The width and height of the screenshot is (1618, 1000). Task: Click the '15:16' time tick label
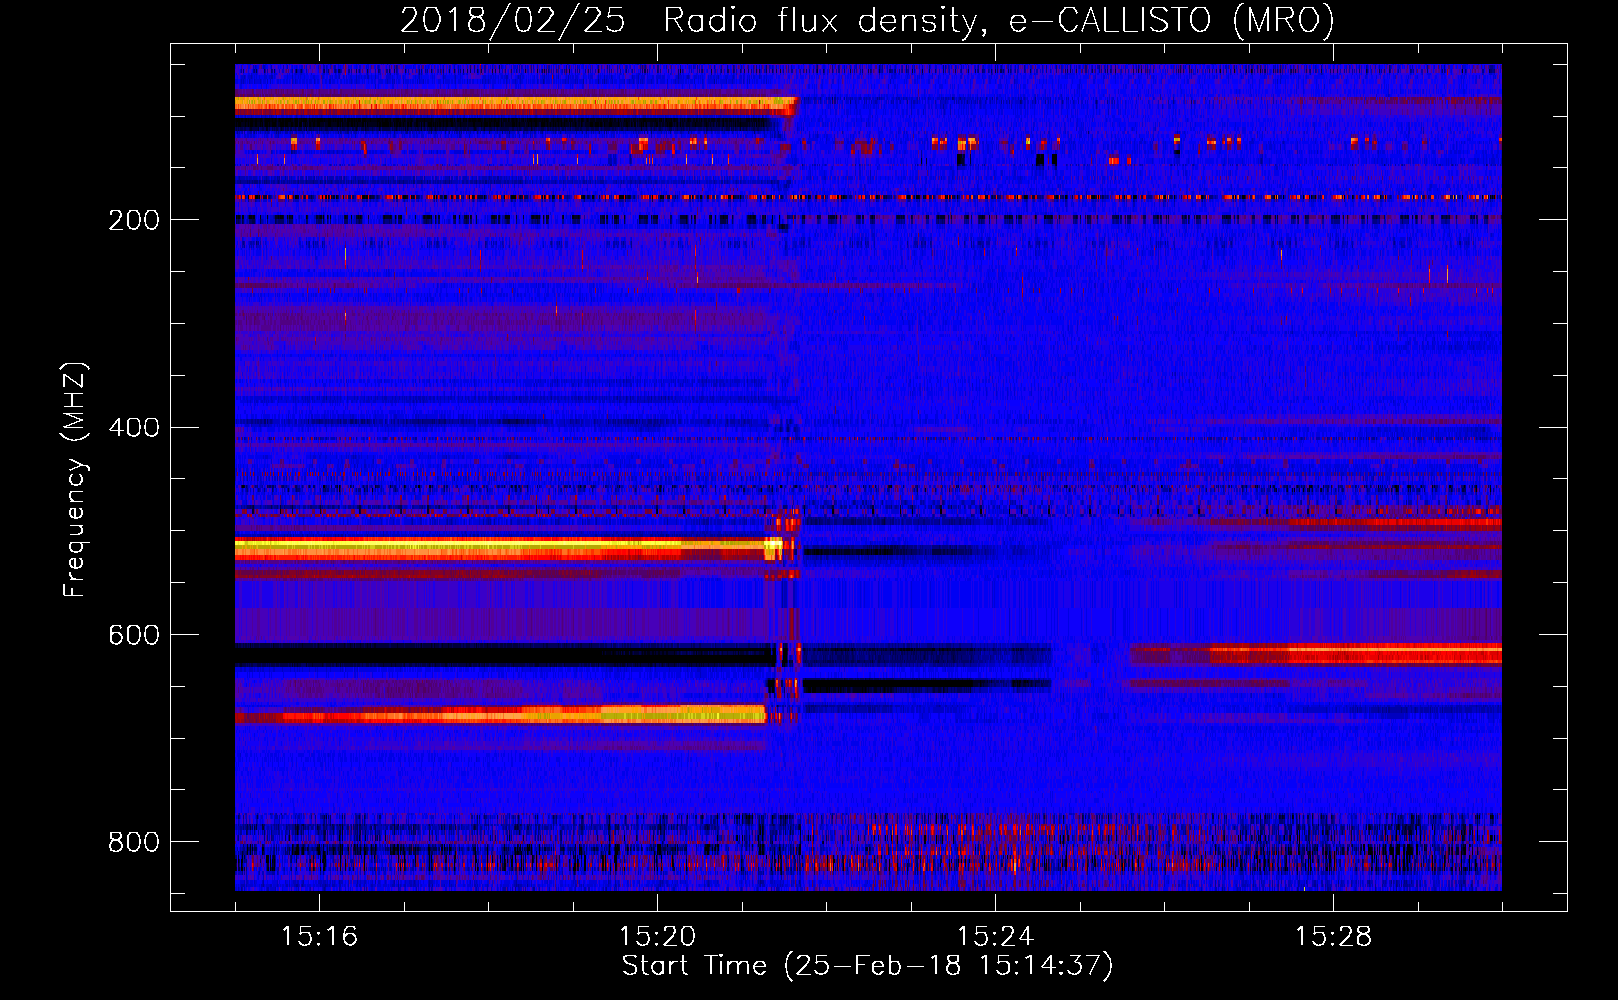point(319,936)
